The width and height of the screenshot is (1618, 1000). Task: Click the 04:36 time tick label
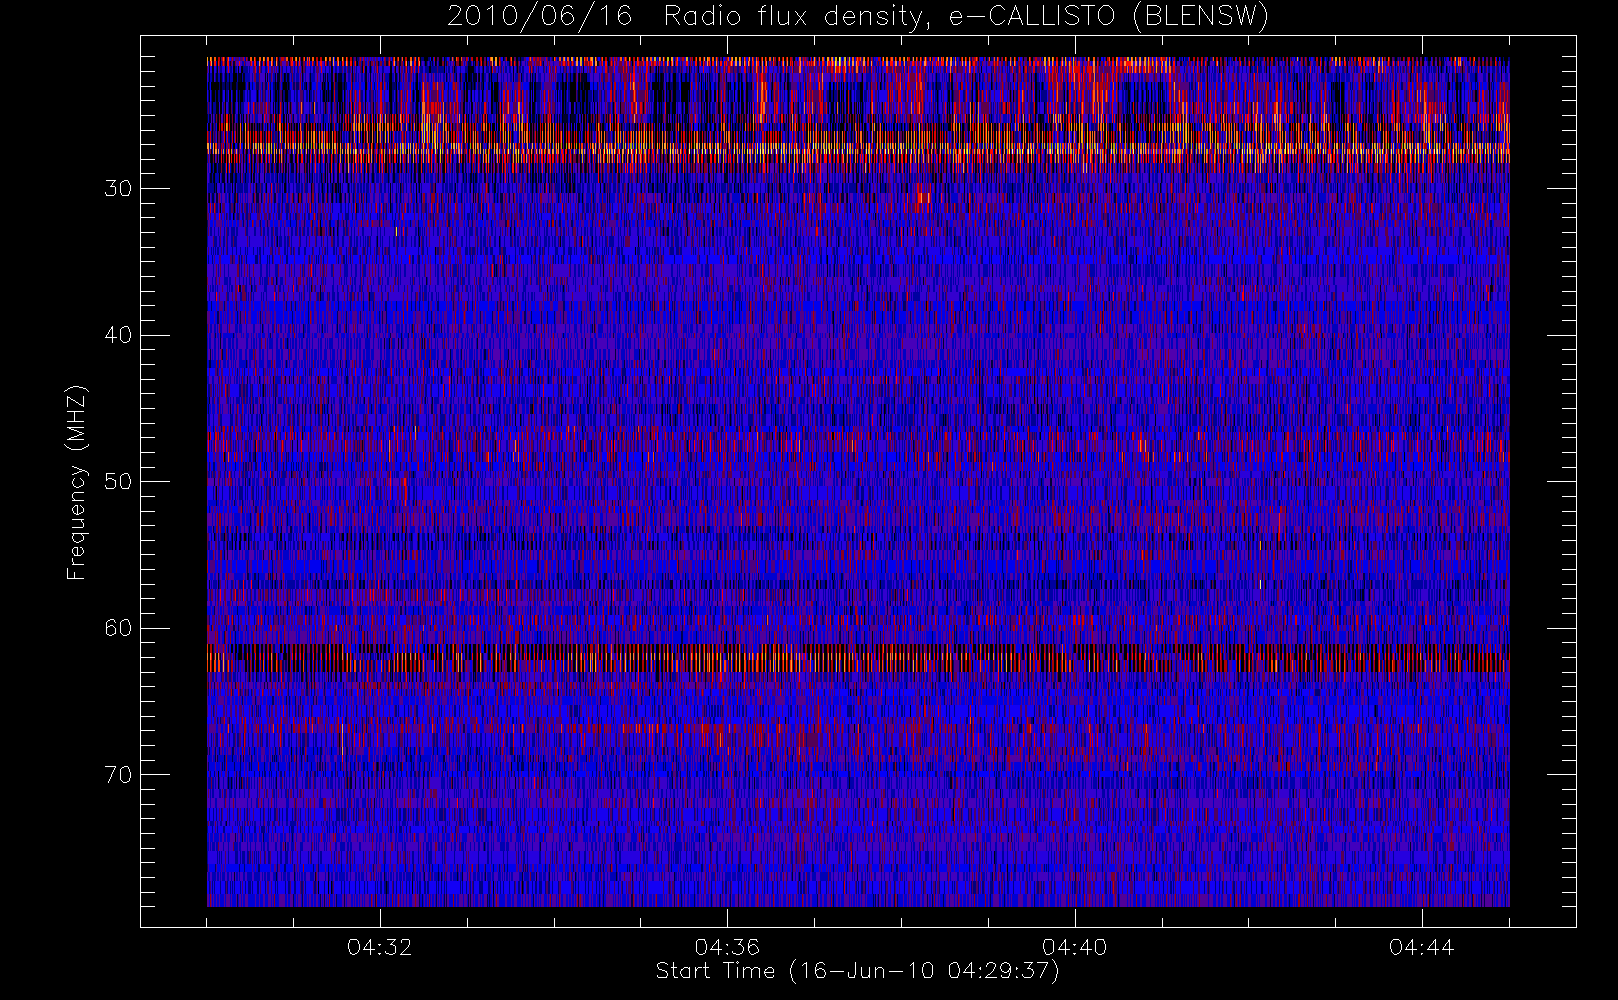pos(727,947)
